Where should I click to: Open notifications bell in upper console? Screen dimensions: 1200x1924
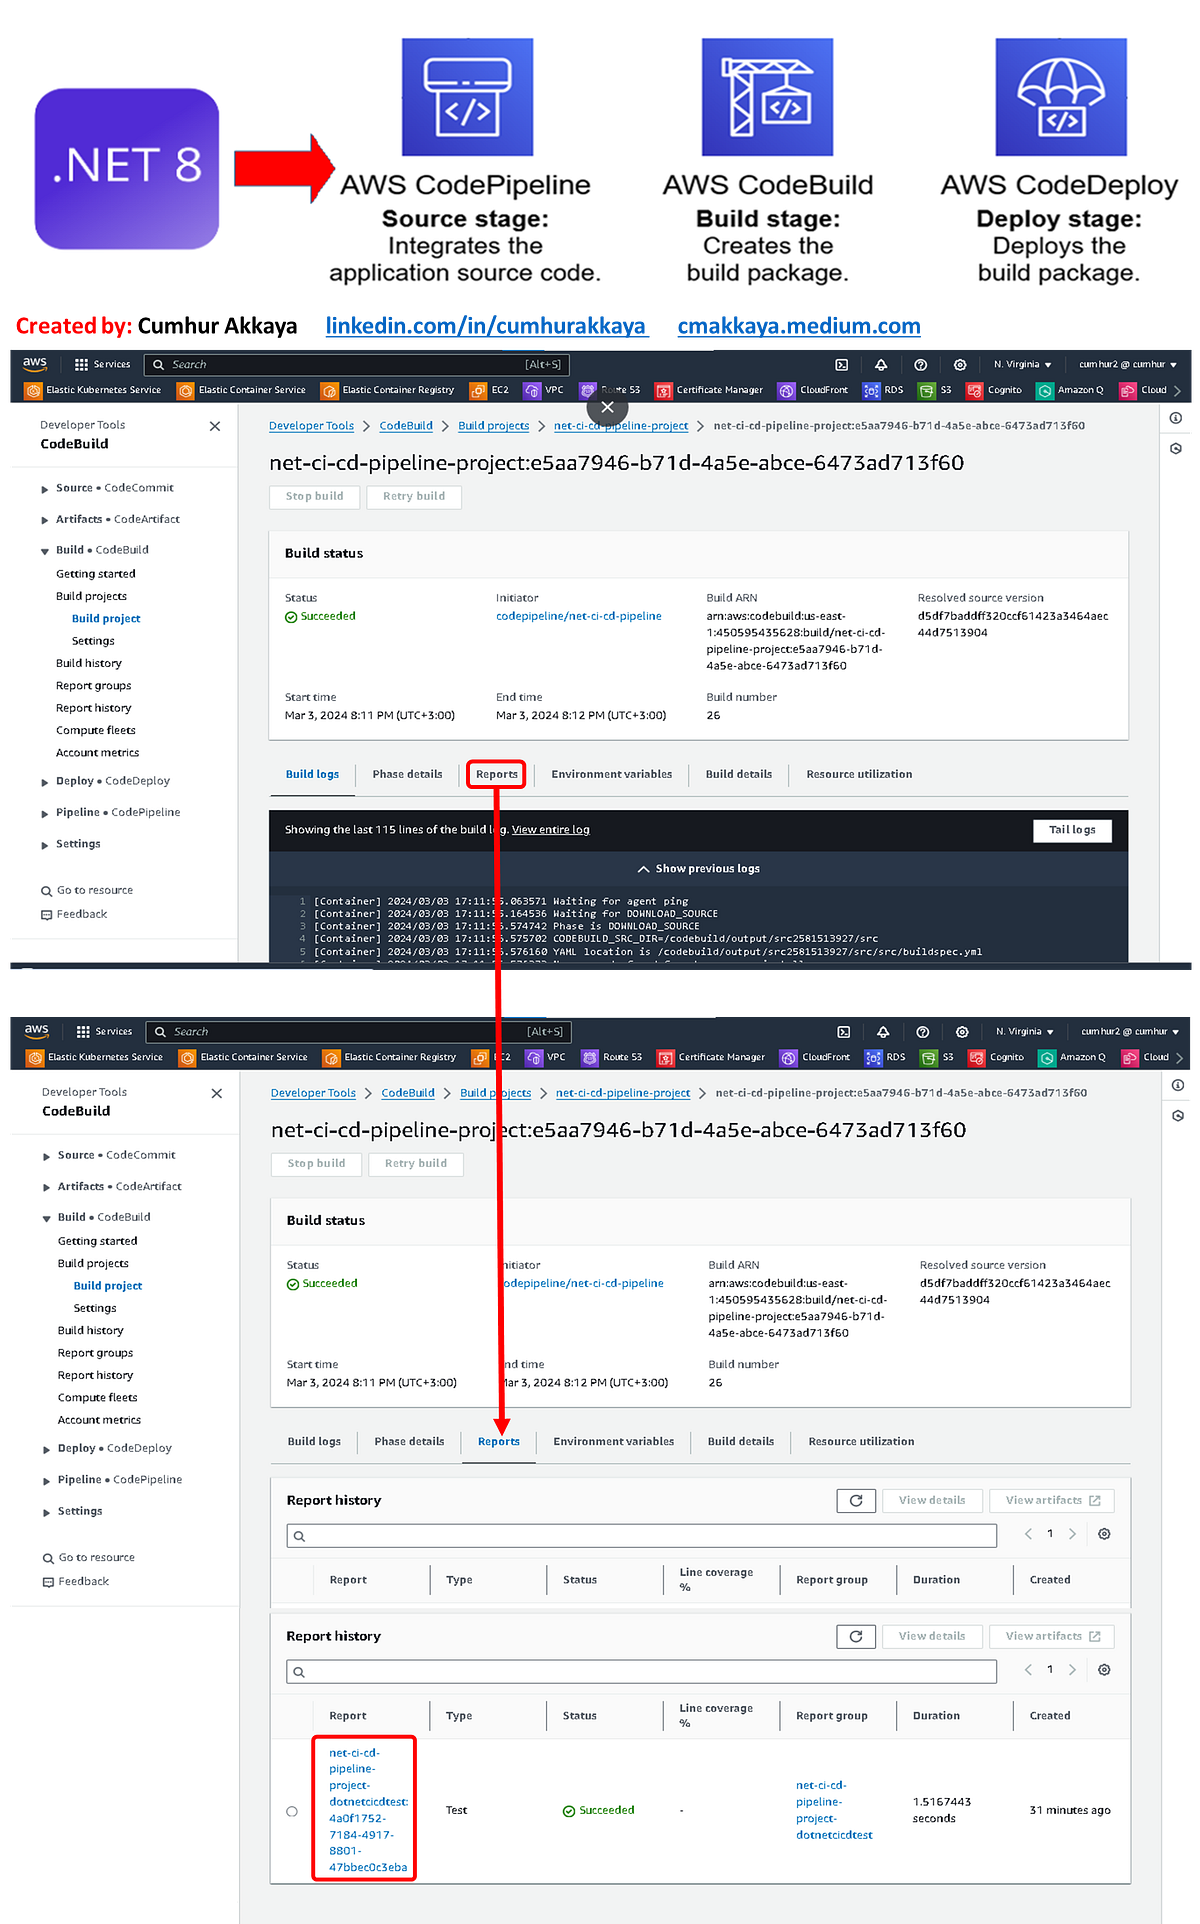point(881,365)
